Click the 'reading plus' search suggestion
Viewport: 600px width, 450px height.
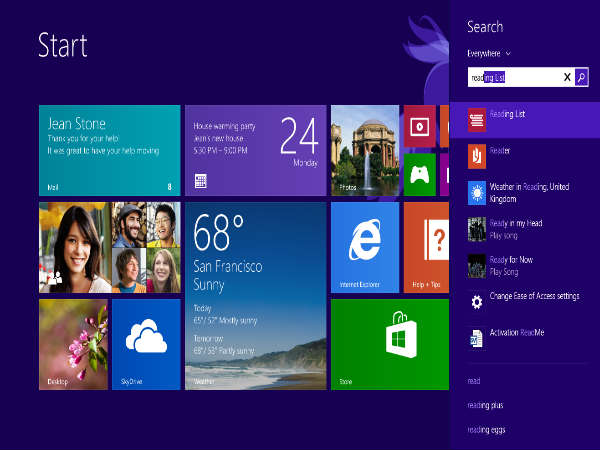coord(485,405)
